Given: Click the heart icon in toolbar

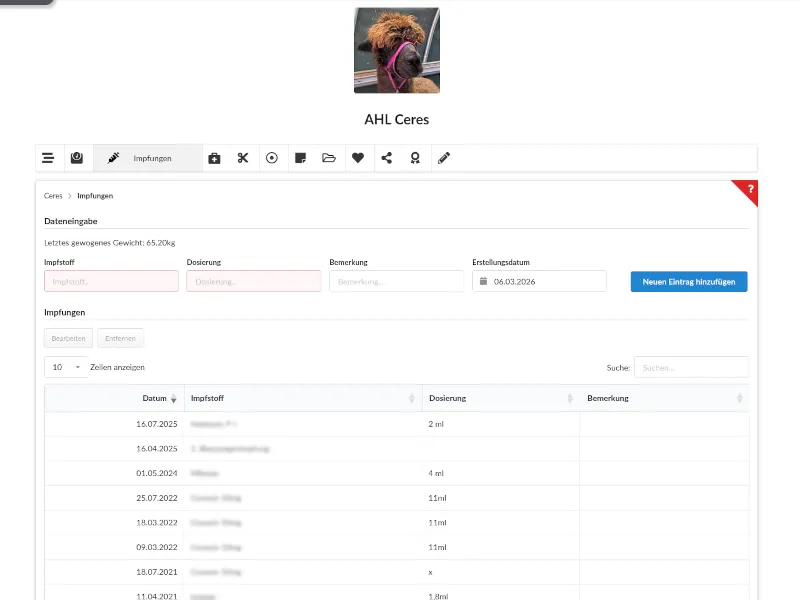Looking at the screenshot, I should (x=358, y=158).
